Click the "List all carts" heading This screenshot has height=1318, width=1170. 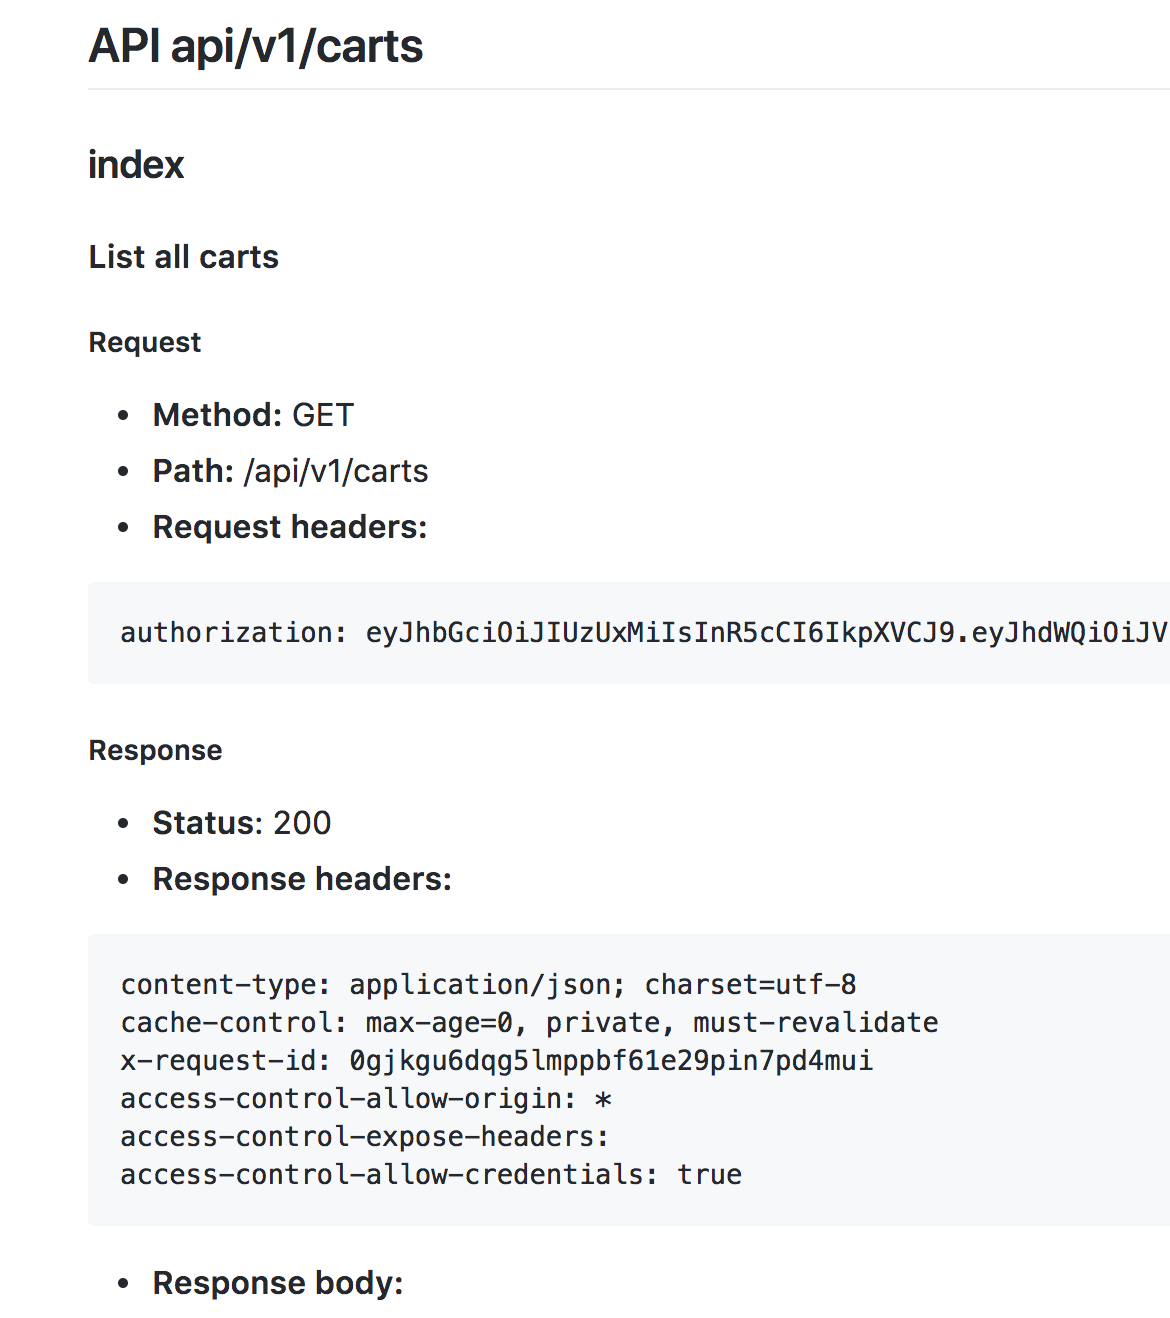click(x=183, y=257)
